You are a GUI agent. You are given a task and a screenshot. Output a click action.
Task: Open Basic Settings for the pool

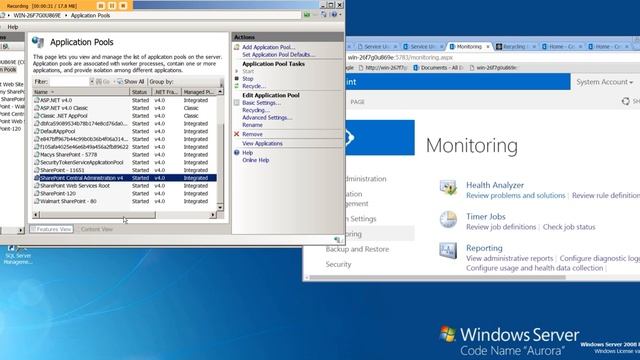pyautogui.click(x=261, y=102)
